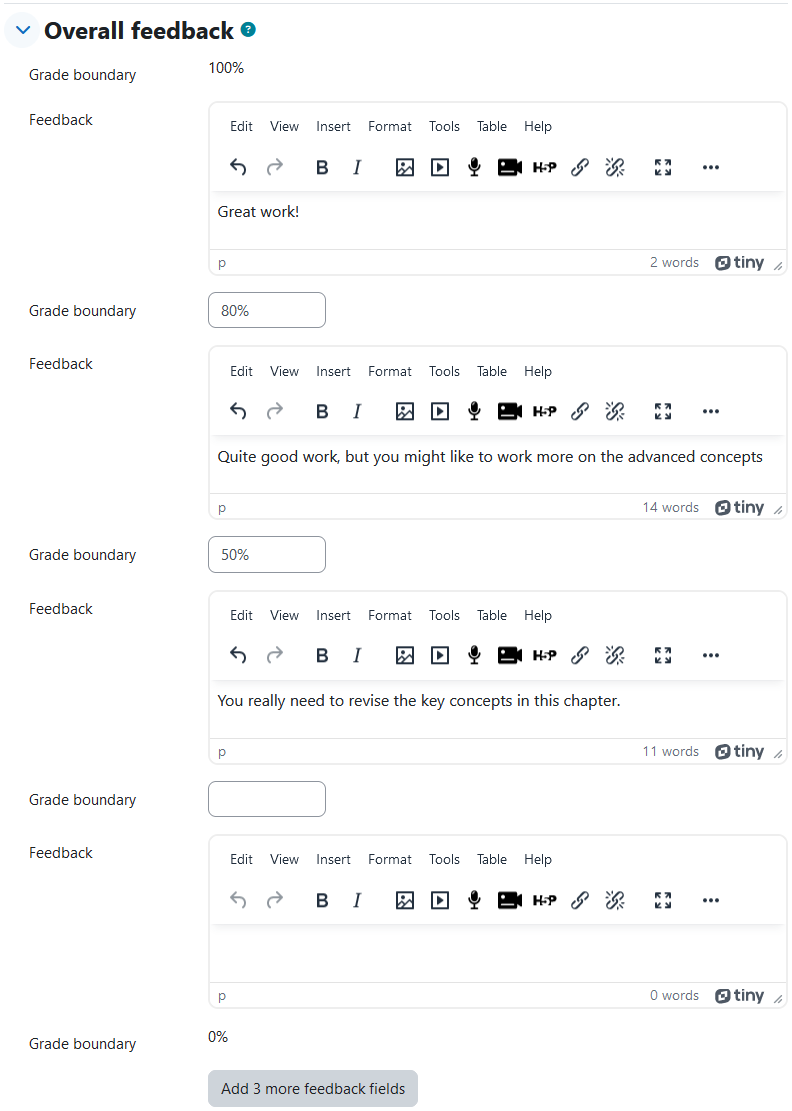
Task: Click into the Quite good work text area
Action: [497, 464]
